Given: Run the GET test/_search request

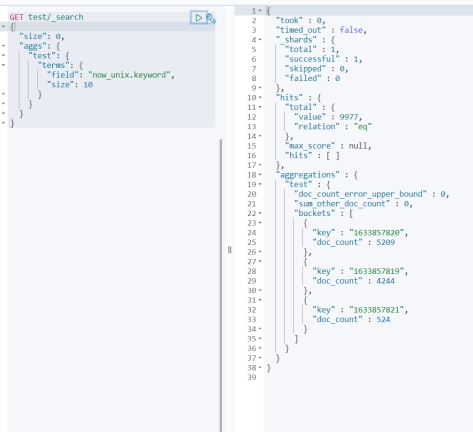Looking at the screenshot, I should pyautogui.click(x=199, y=17).
